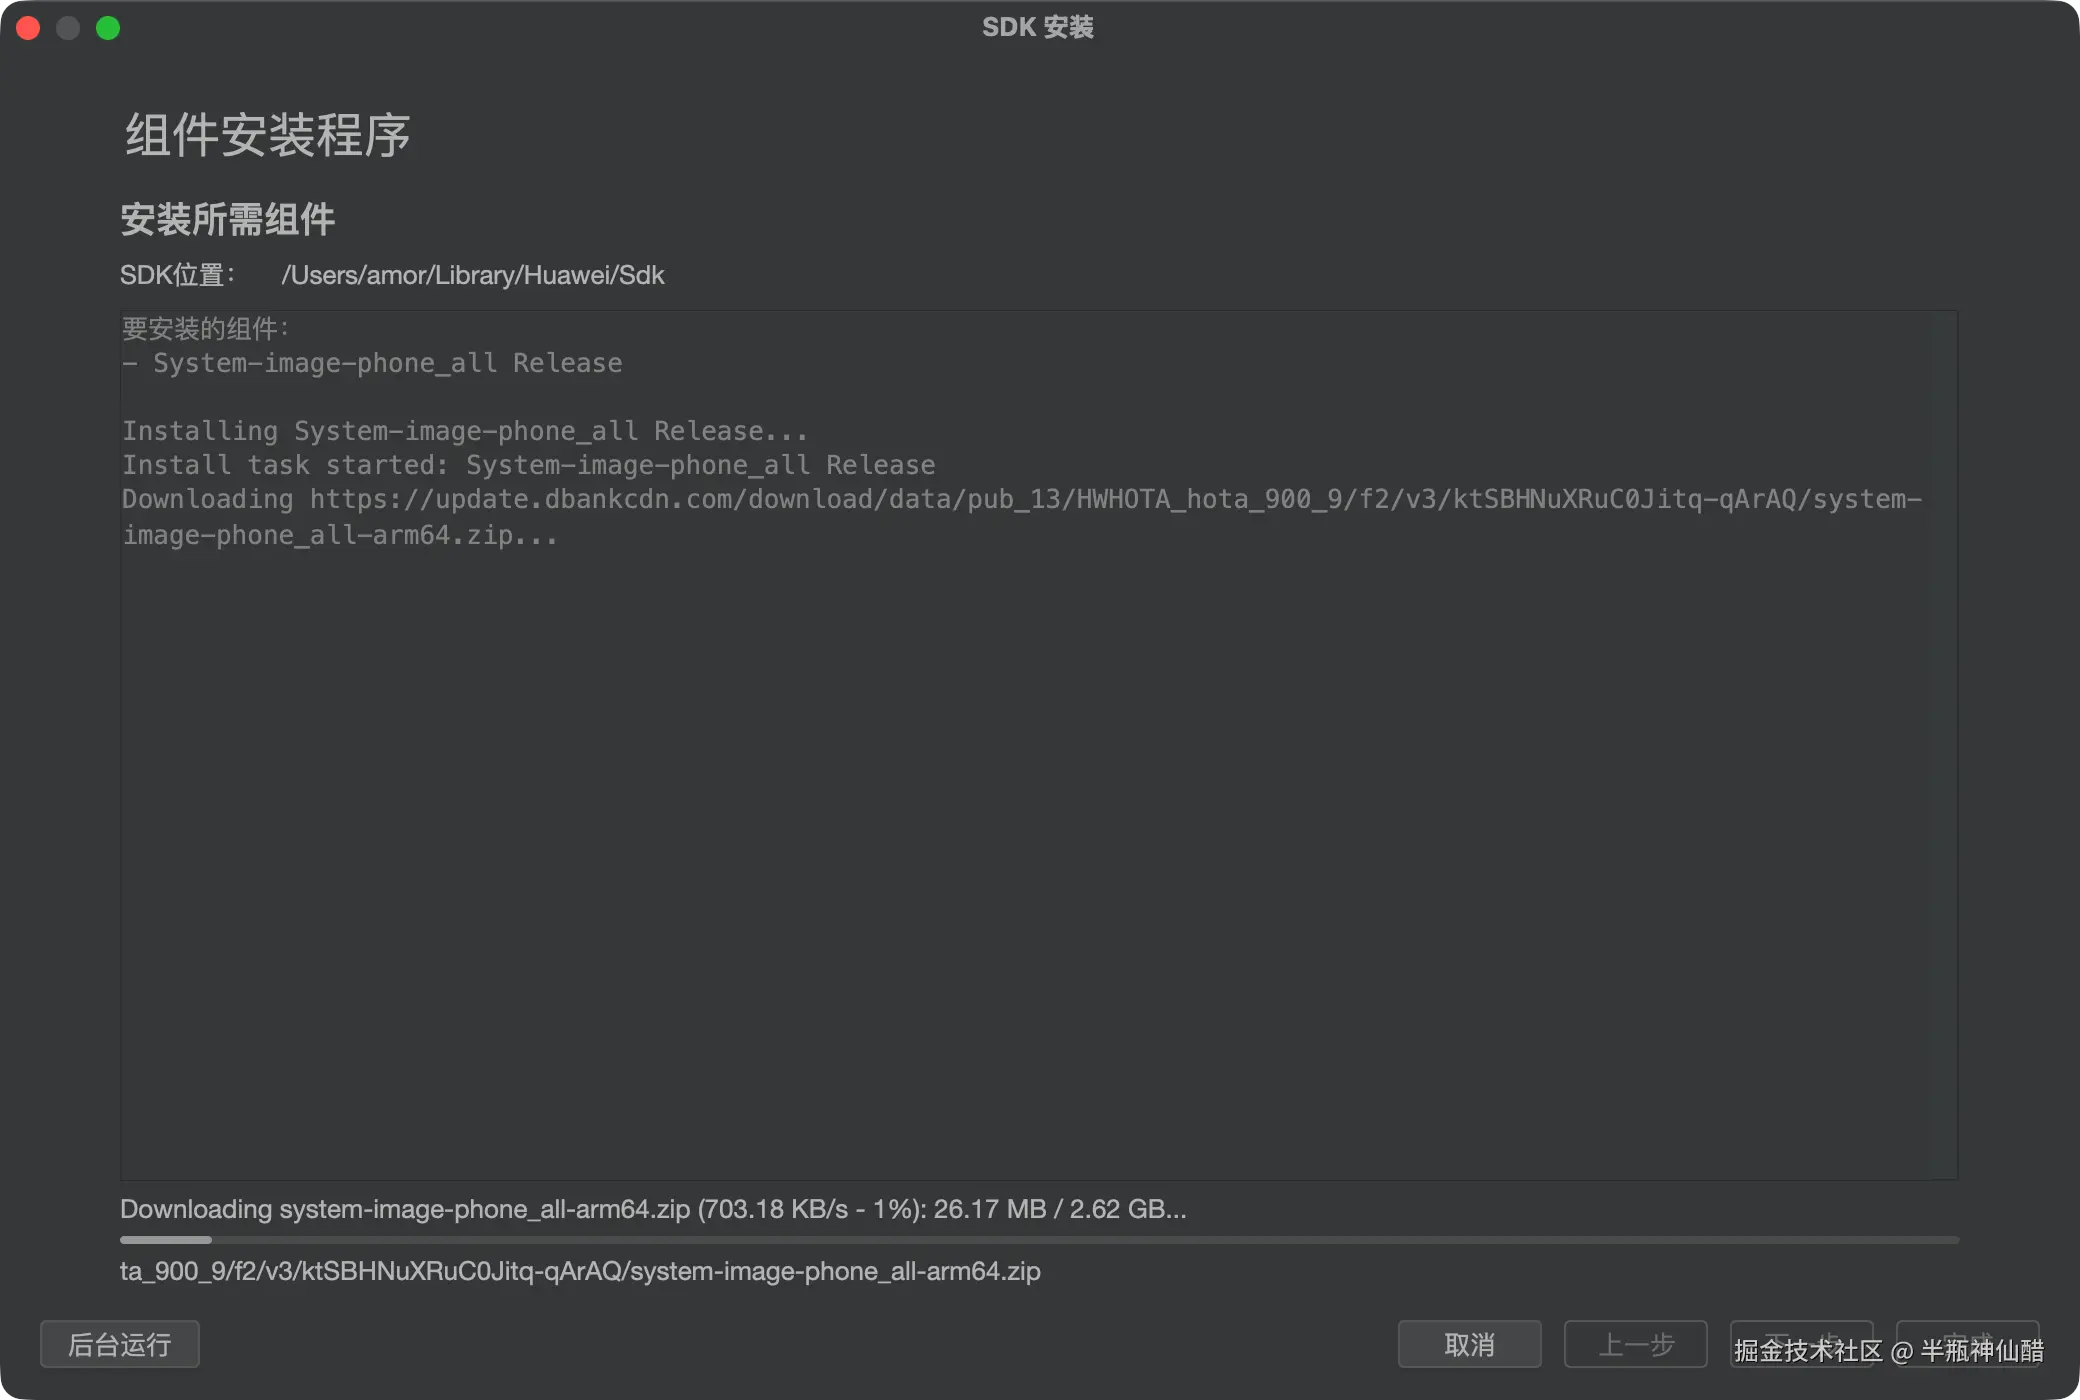Click the download URL line in log
2080x1400 pixels.
pos(1020,499)
